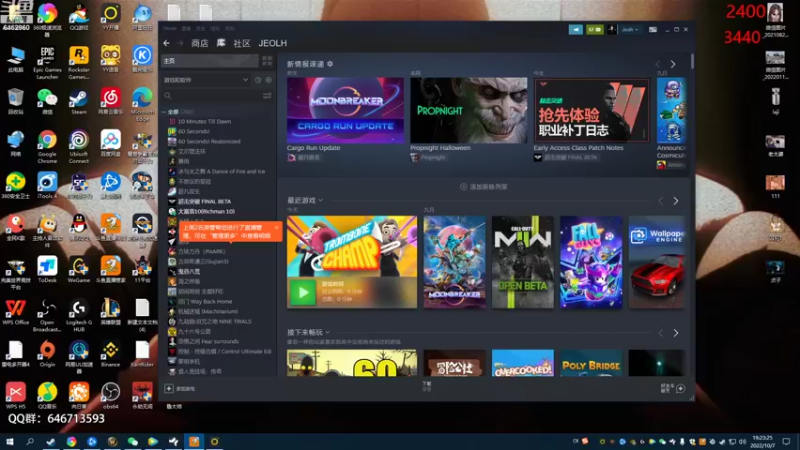The width and height of the screenshot is (800, 450).
Task: Click blue announcements megaphone button
Action: [576, 30]
